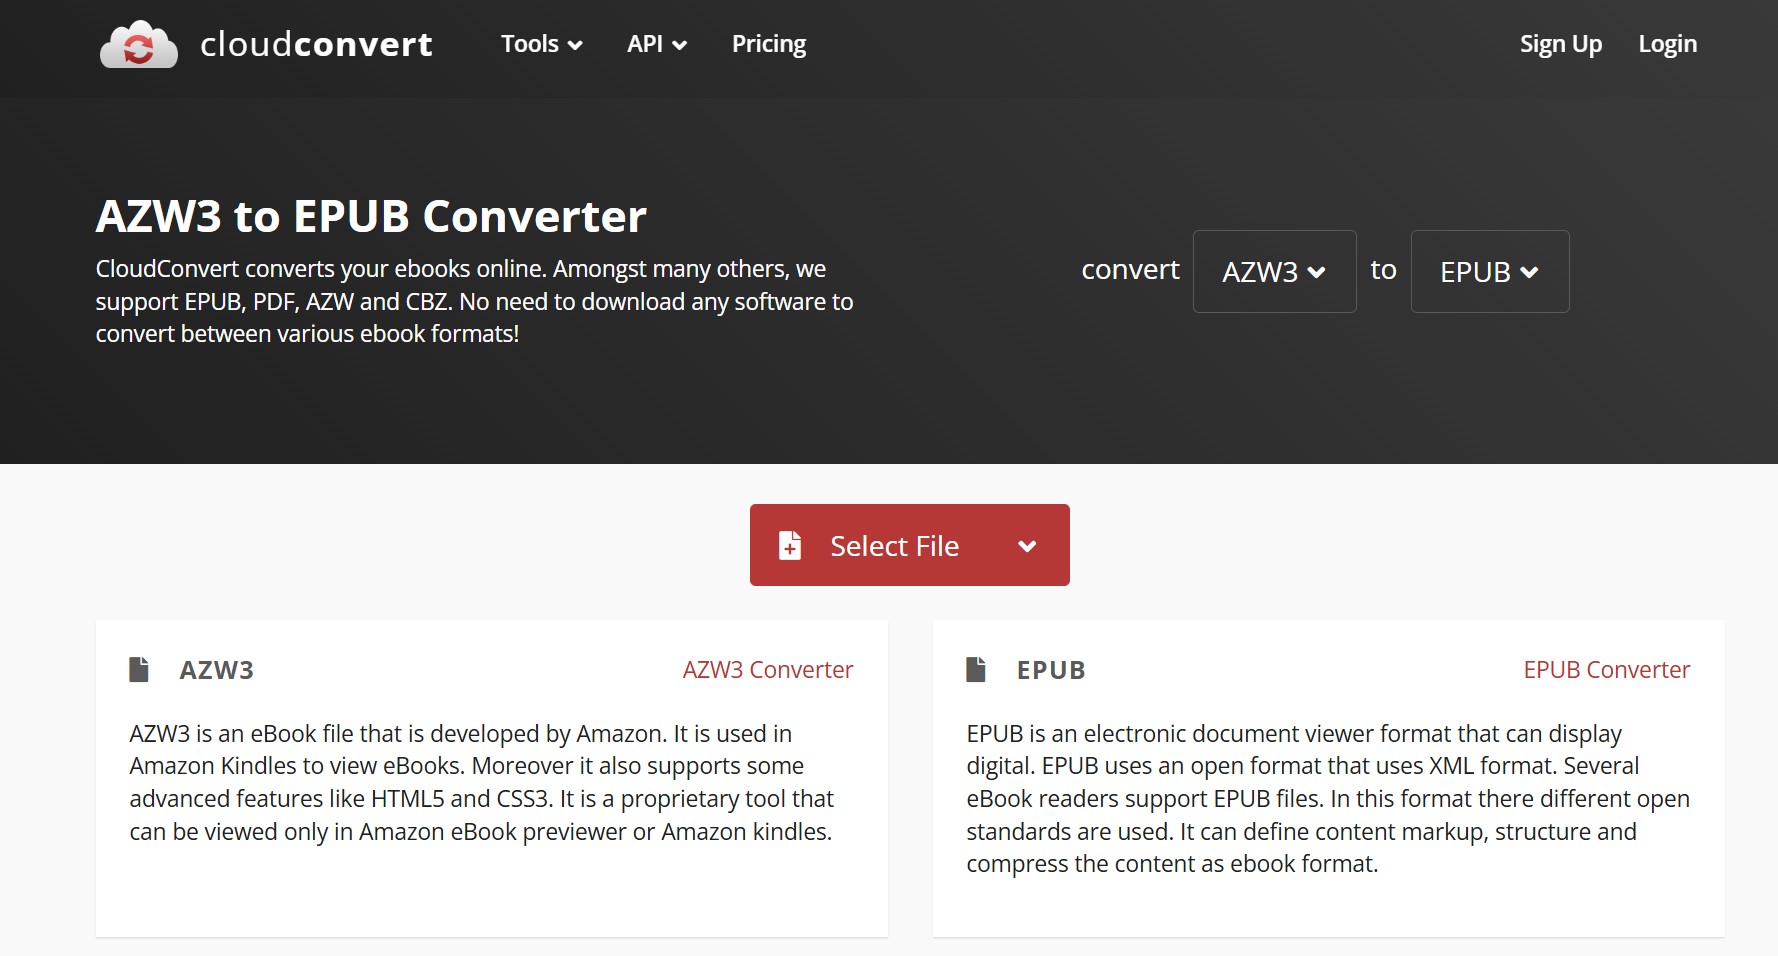The height and width of the screenshot is (956, 1778).
Task: Click the cloudconvert brand name text
Action: (x=316, y=44)
